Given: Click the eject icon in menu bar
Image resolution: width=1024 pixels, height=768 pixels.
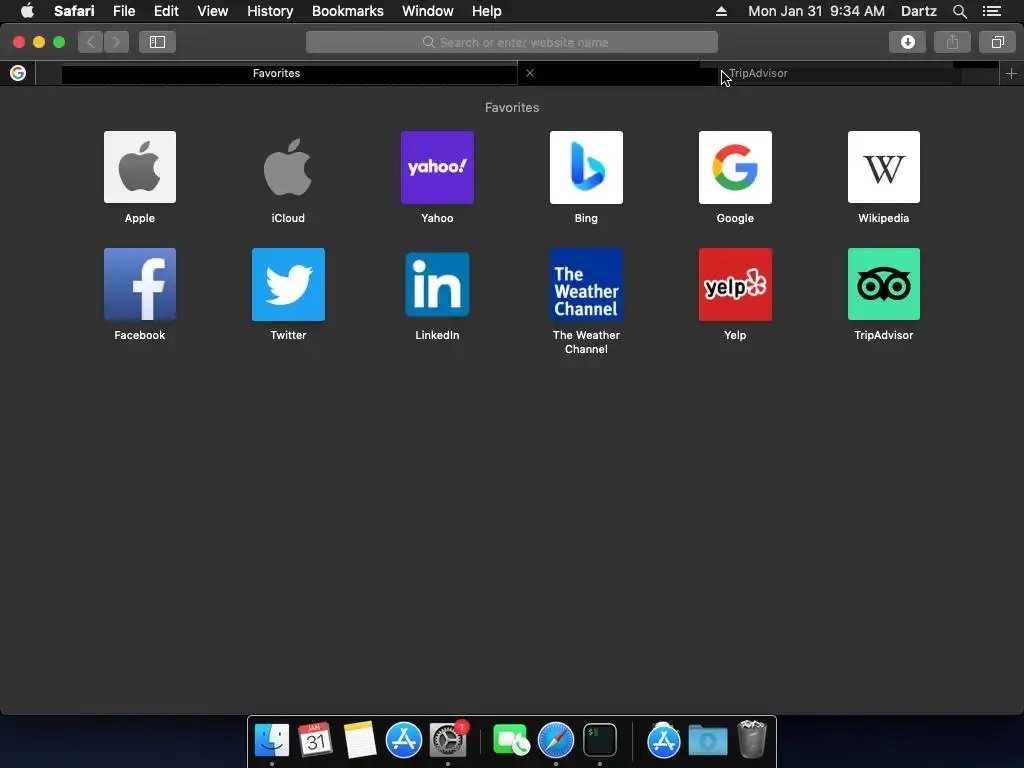Looking at the screenshot, I should pyautogui.click(x=721, y=11).
